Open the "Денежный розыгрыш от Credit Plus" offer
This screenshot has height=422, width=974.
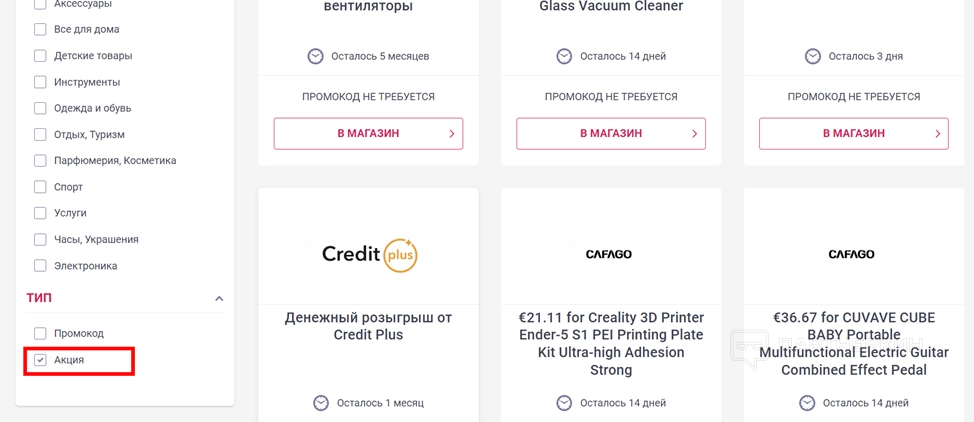pyautogui.click(x=368, y=326)
